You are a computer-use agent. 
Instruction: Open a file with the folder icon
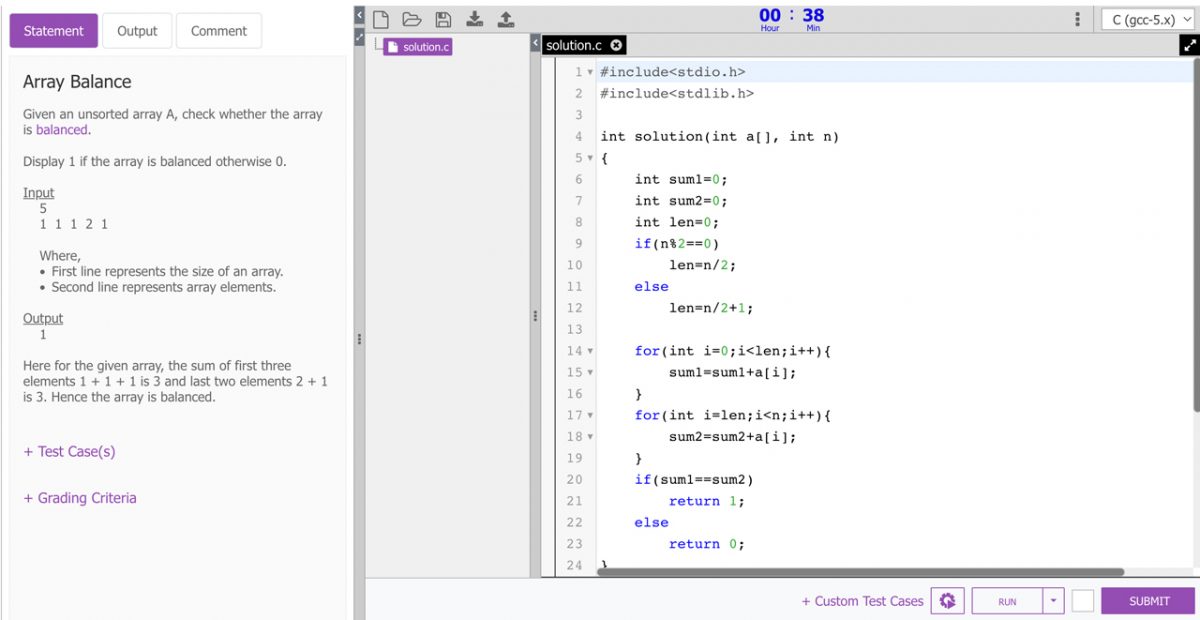[x=411, y=18]
